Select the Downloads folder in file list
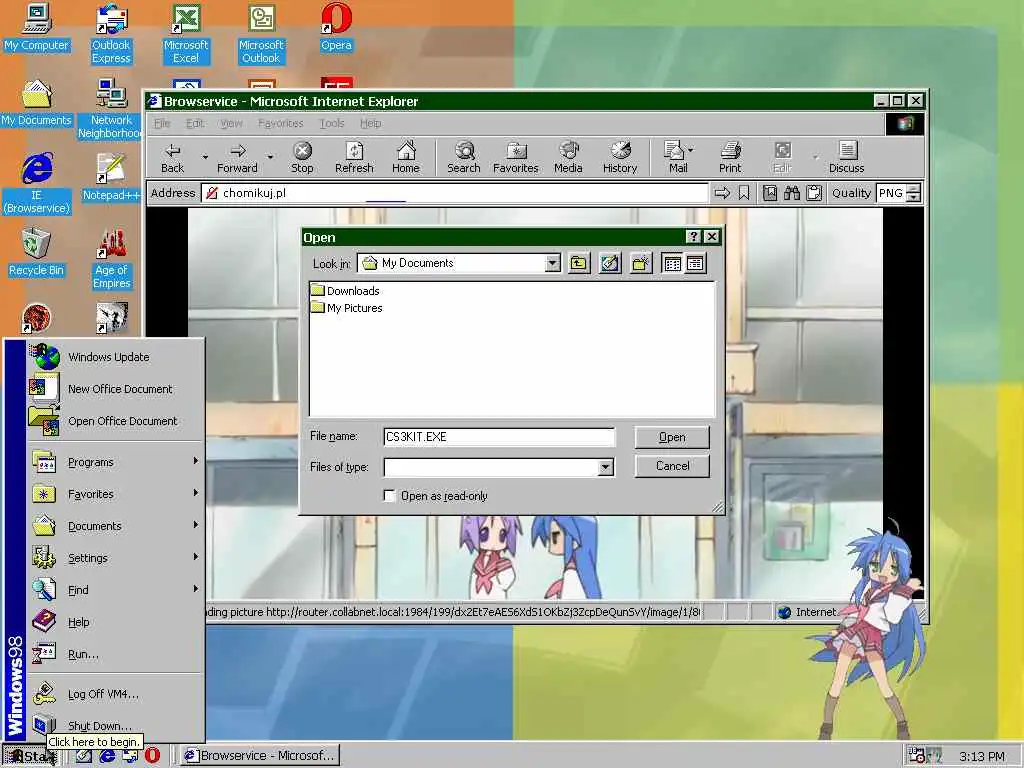Viewport: 1024px width, 768px height. pos(345,291)
